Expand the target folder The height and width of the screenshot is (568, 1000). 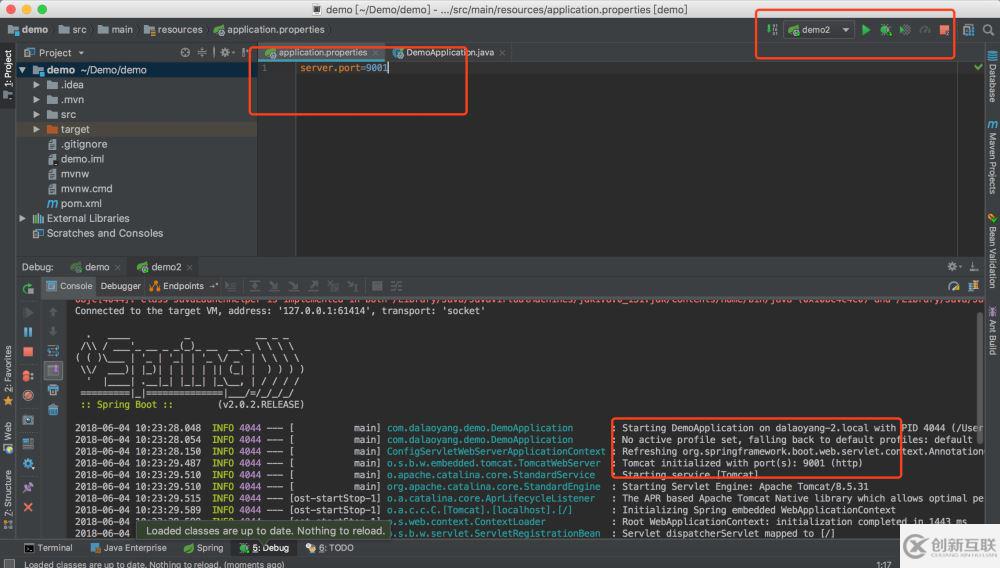click(36, 129)
